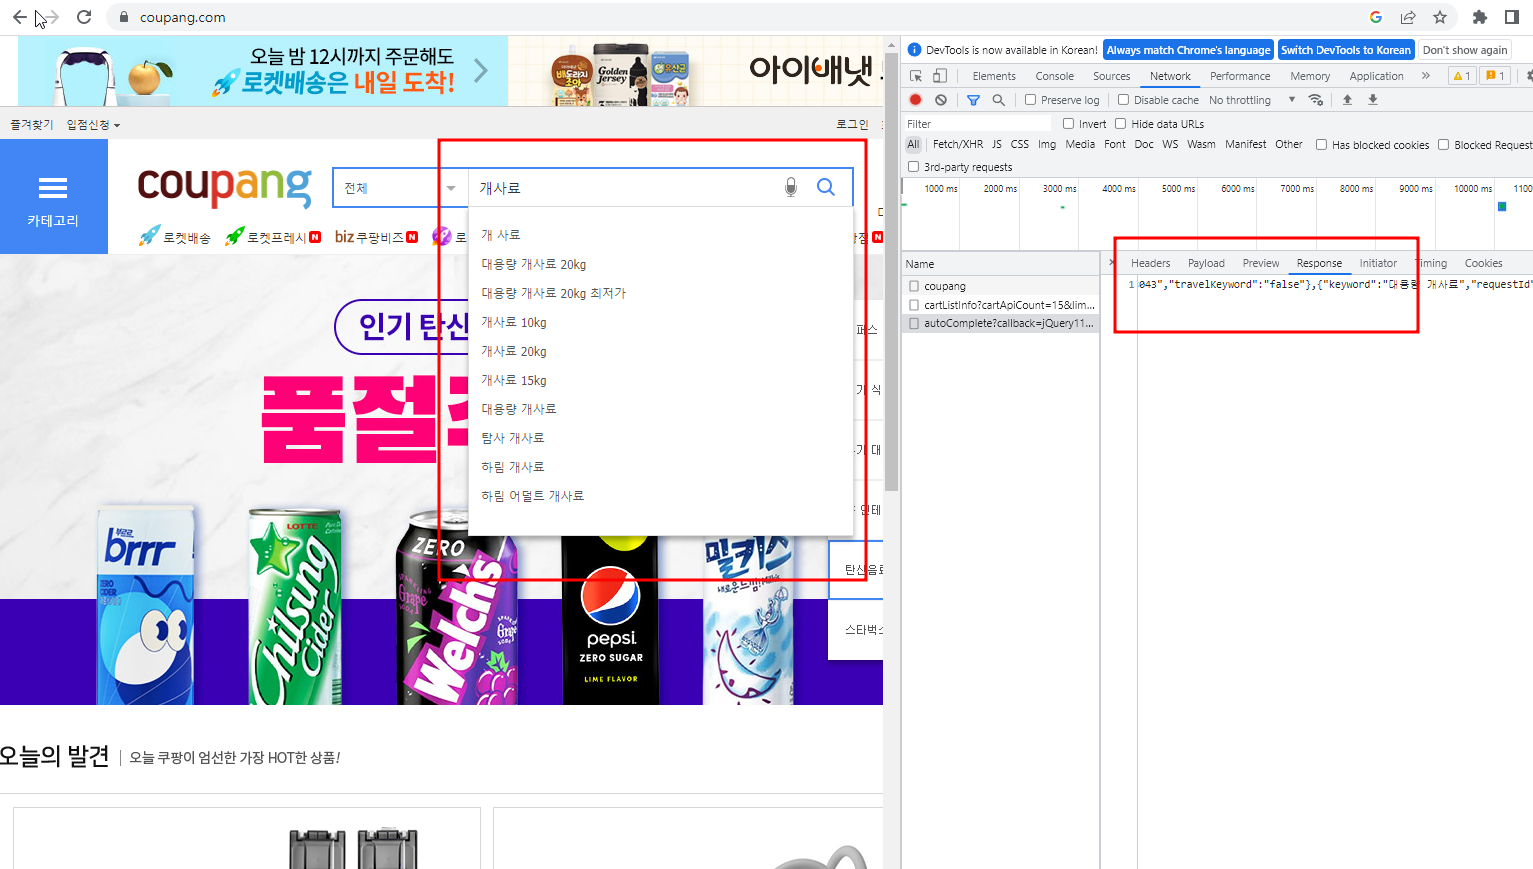Toggle the device toolbar icon in DevTools

coord(940,76)
